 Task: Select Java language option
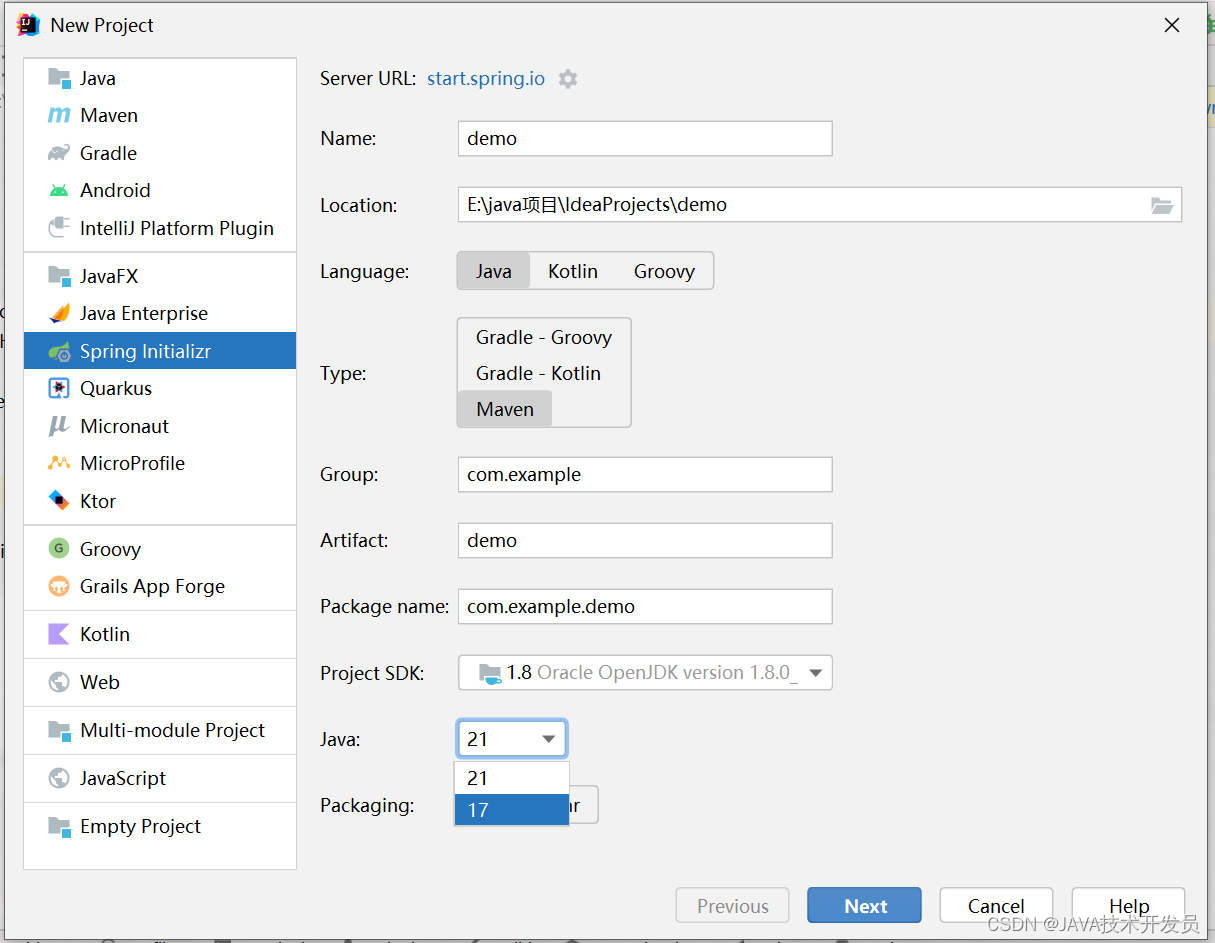coord(493,271)
